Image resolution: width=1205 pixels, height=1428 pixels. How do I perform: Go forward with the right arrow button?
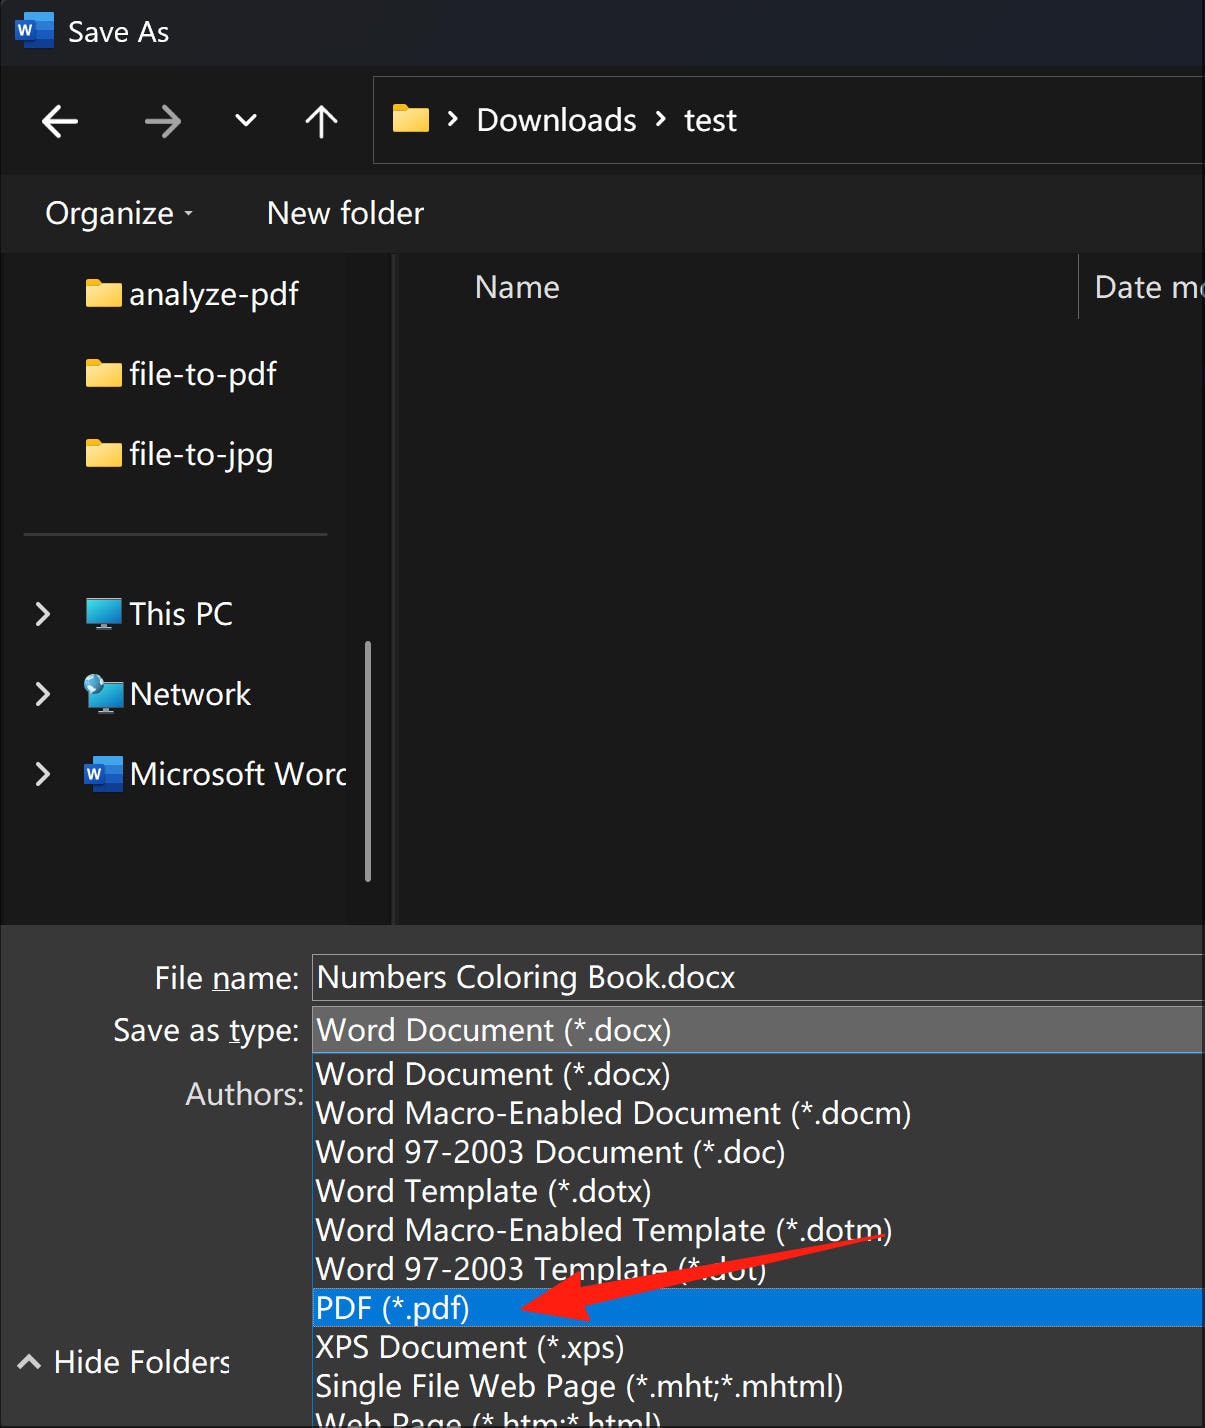tap(162, 122)
